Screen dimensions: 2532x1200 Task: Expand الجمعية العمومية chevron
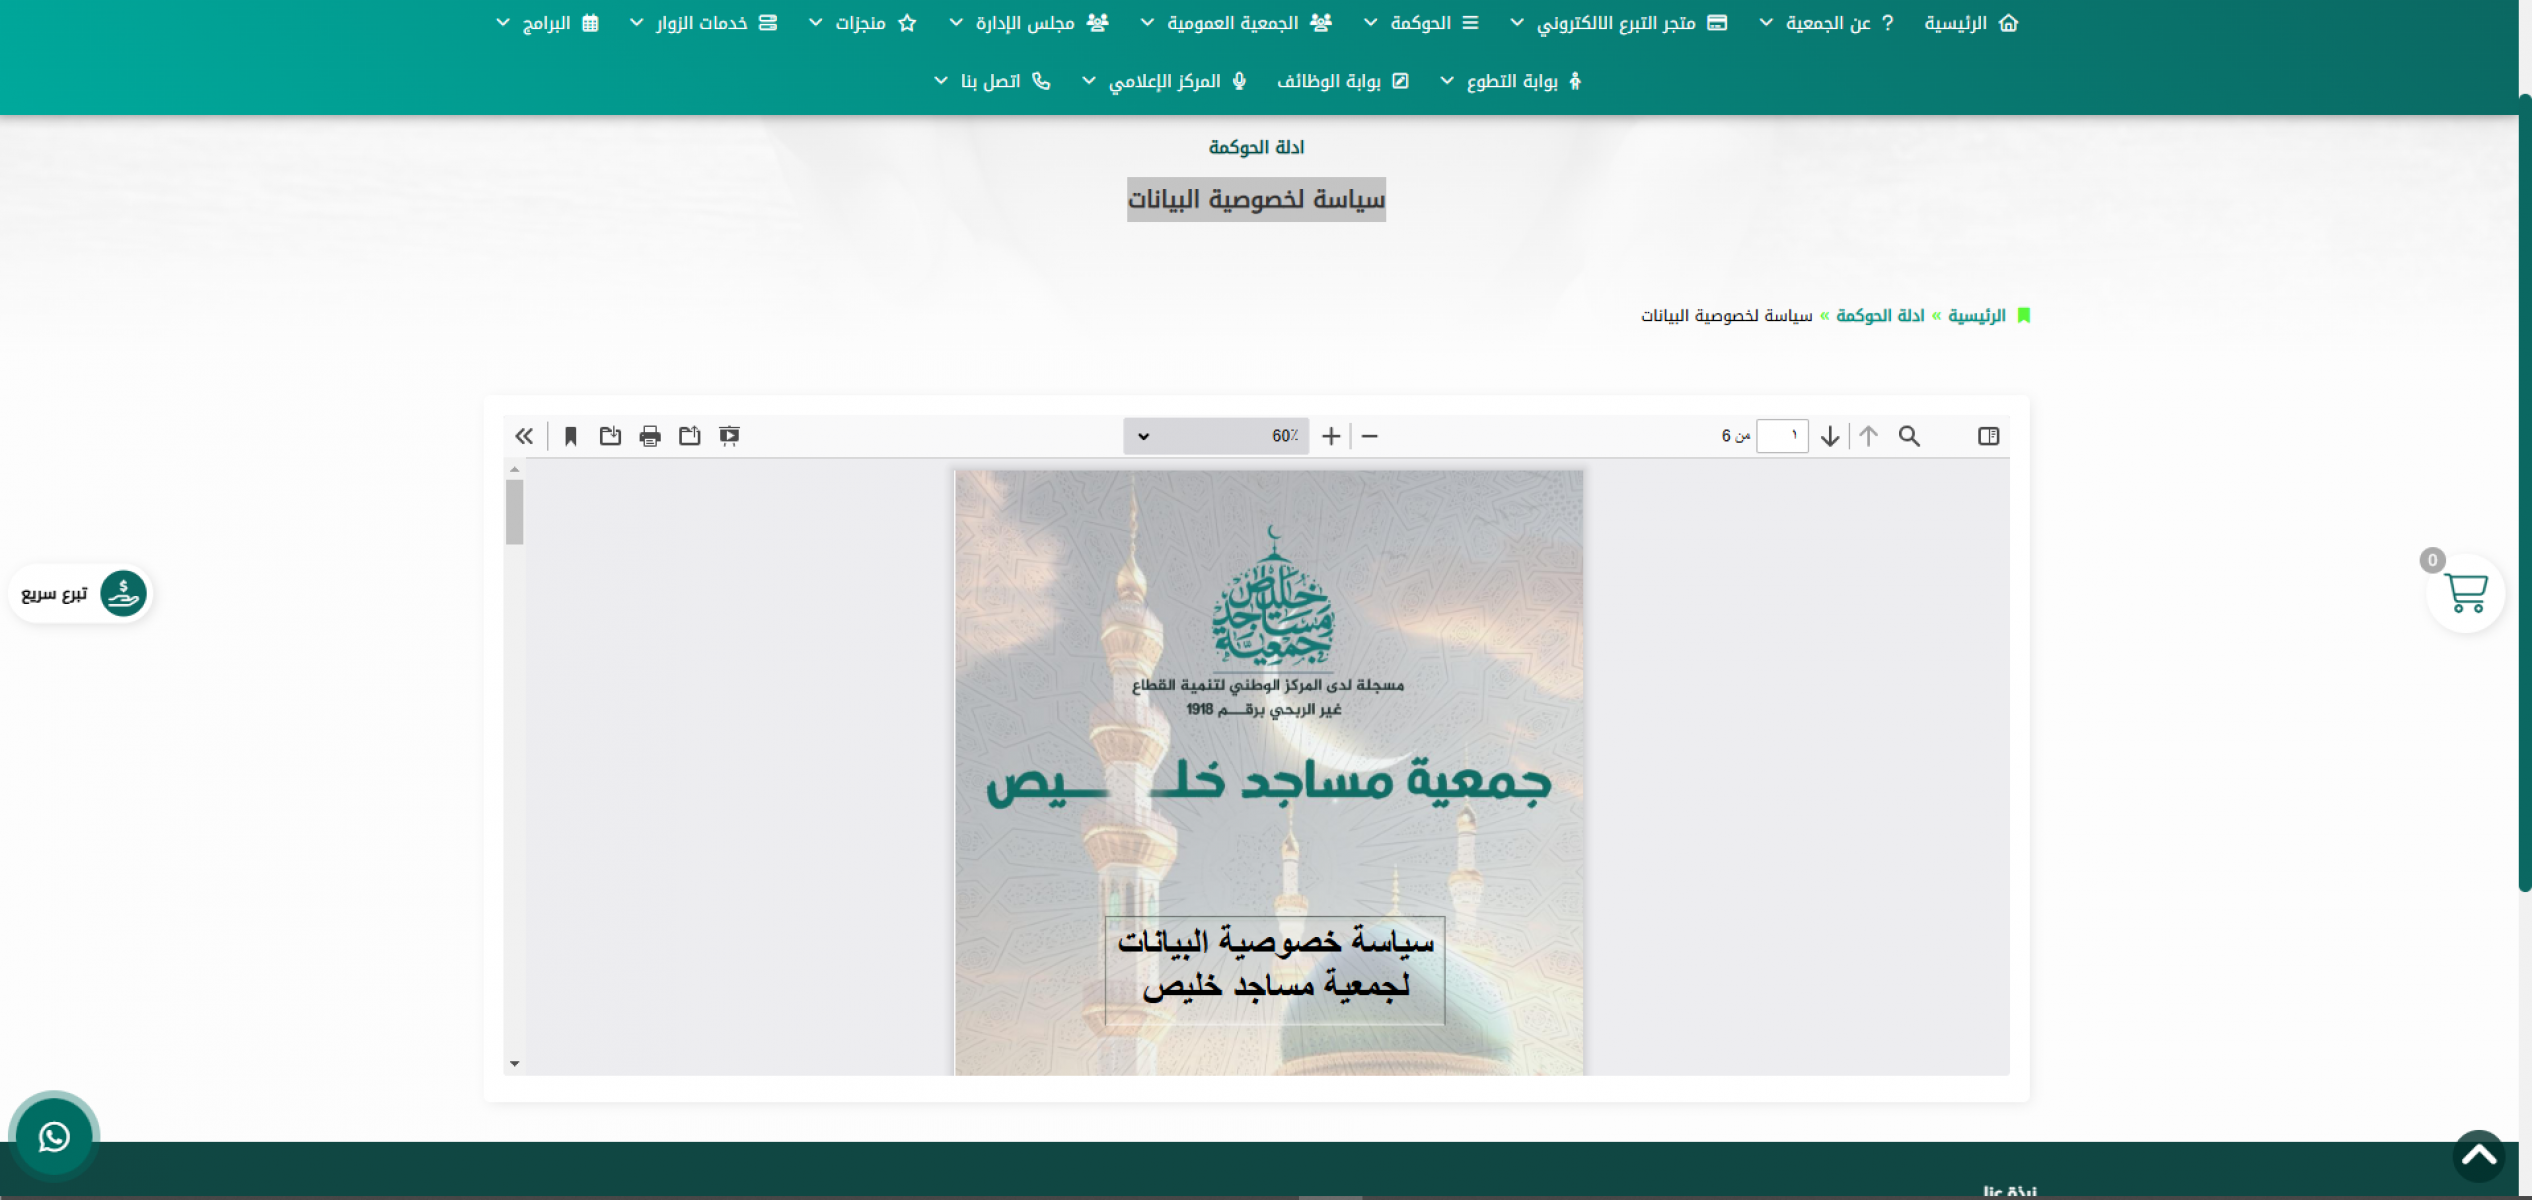1147,23
